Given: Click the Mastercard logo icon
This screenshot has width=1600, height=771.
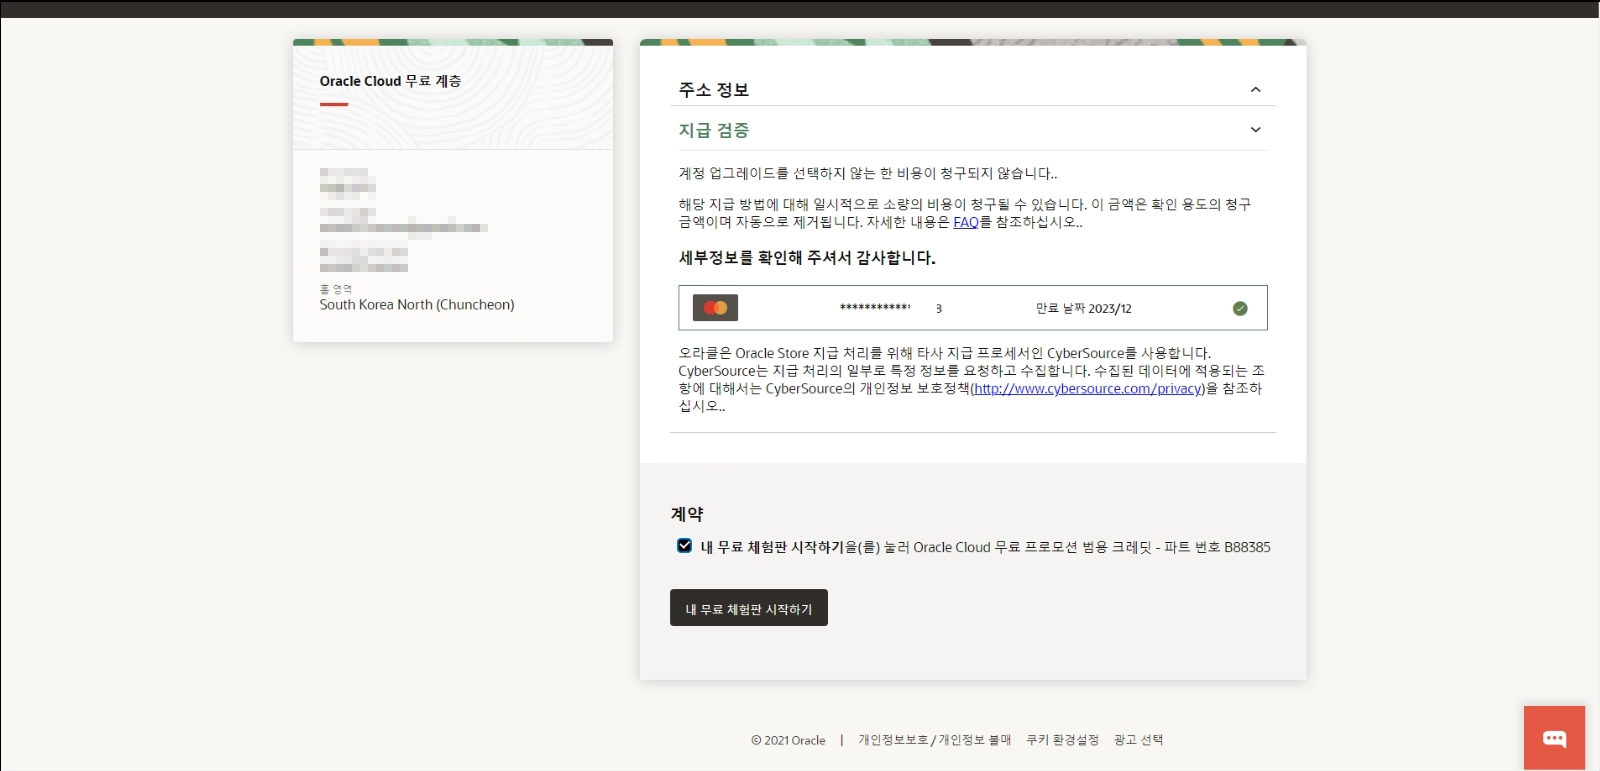Looking at the screenshot, I should click(715, 308).
